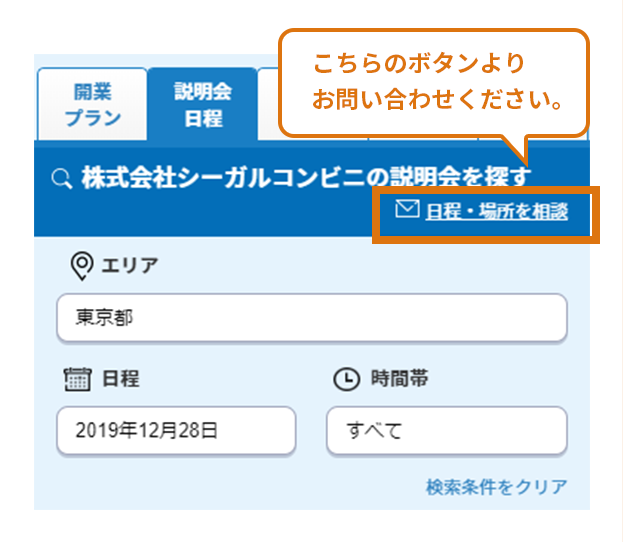Click 検索条件をクリア to reset filters
Viewport: 623px width, 542px height.
[496, 487]
